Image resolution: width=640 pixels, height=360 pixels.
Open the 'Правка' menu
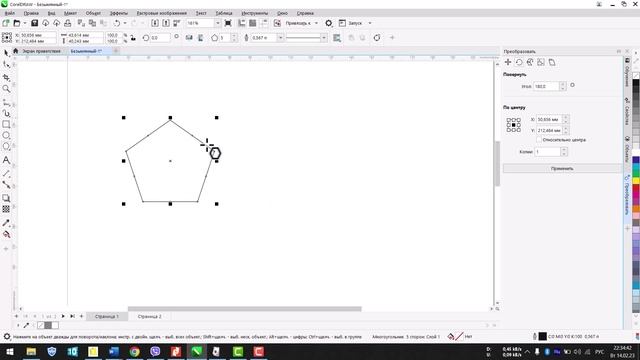click(31, 13)
